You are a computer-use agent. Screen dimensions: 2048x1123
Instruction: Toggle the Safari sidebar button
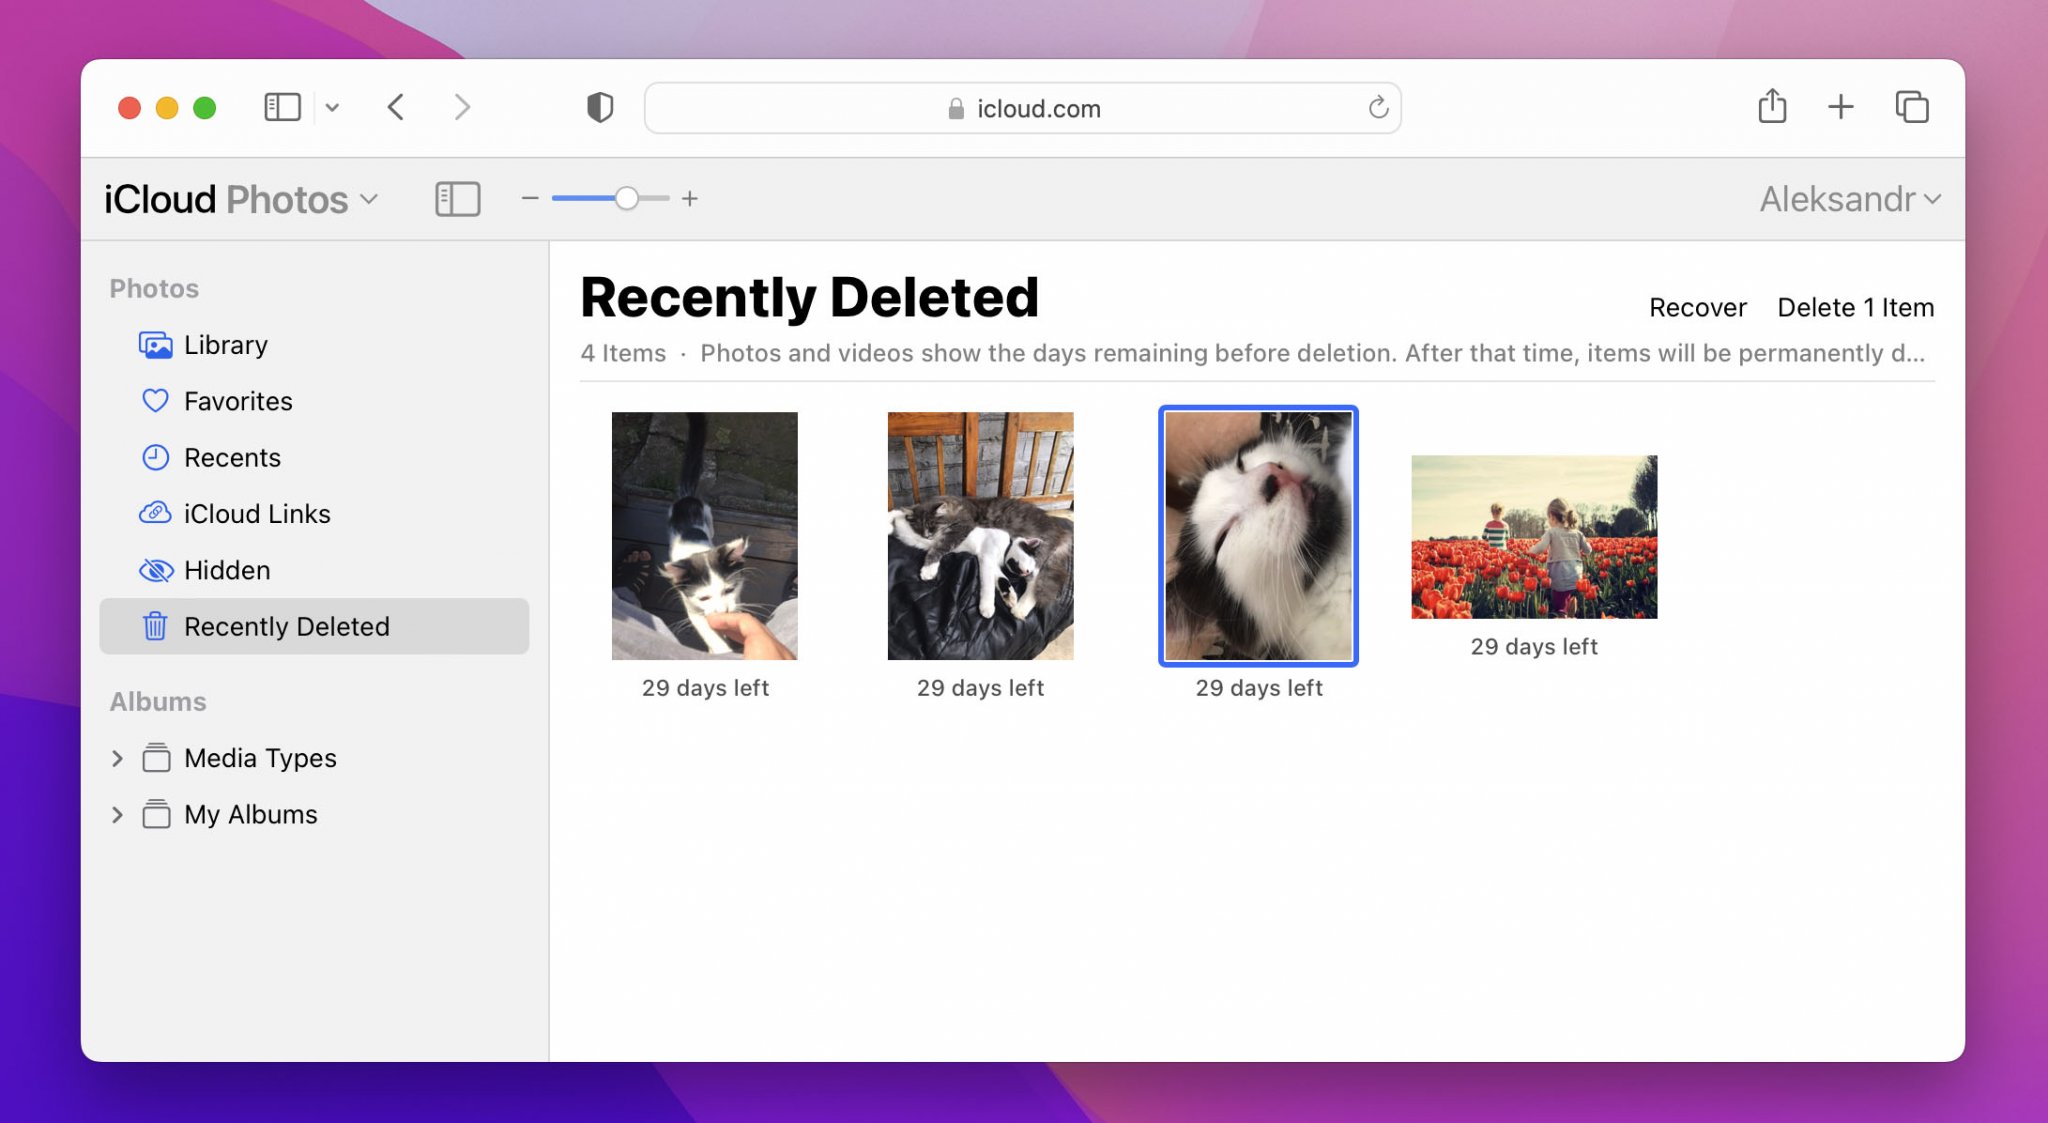[282, 107]
